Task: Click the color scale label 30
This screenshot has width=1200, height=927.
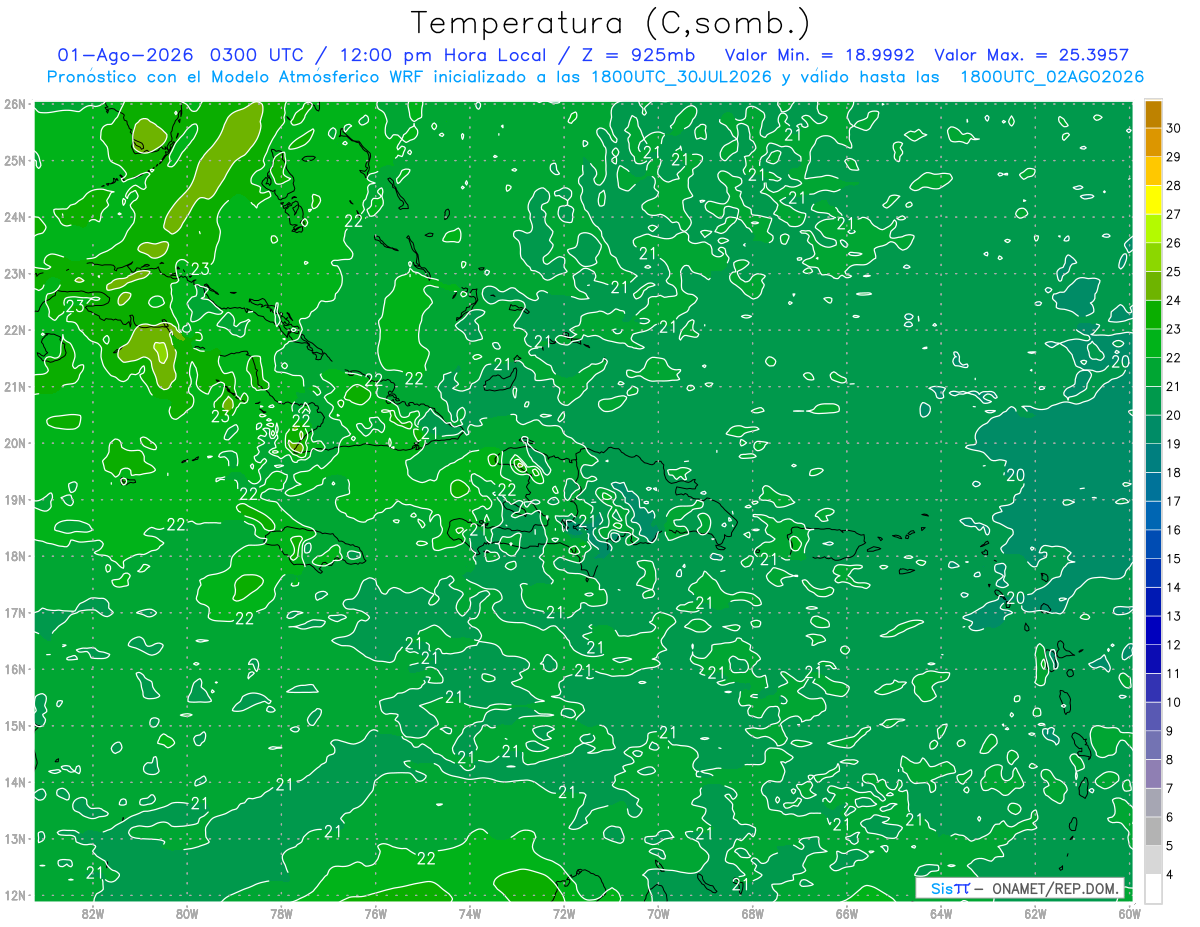Action: (x=1174, y=128)
